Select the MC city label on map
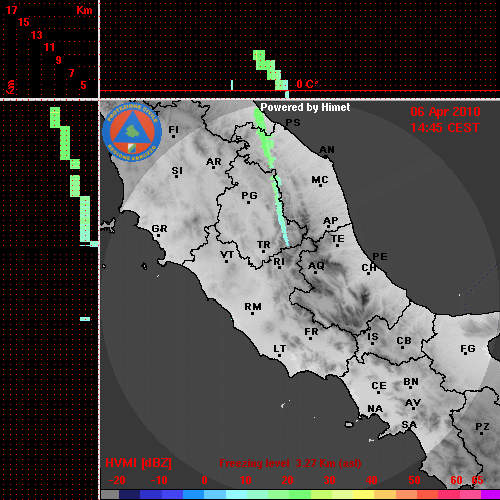 [320, 180]
